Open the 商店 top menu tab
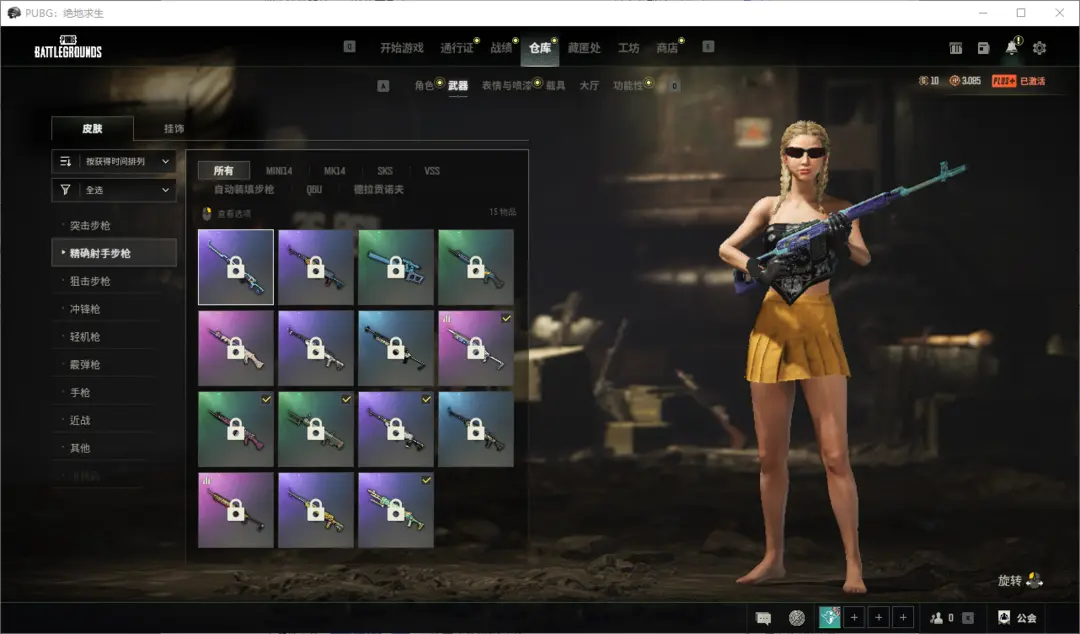This screenshot has width=1080, height=634. coord(666,48)
